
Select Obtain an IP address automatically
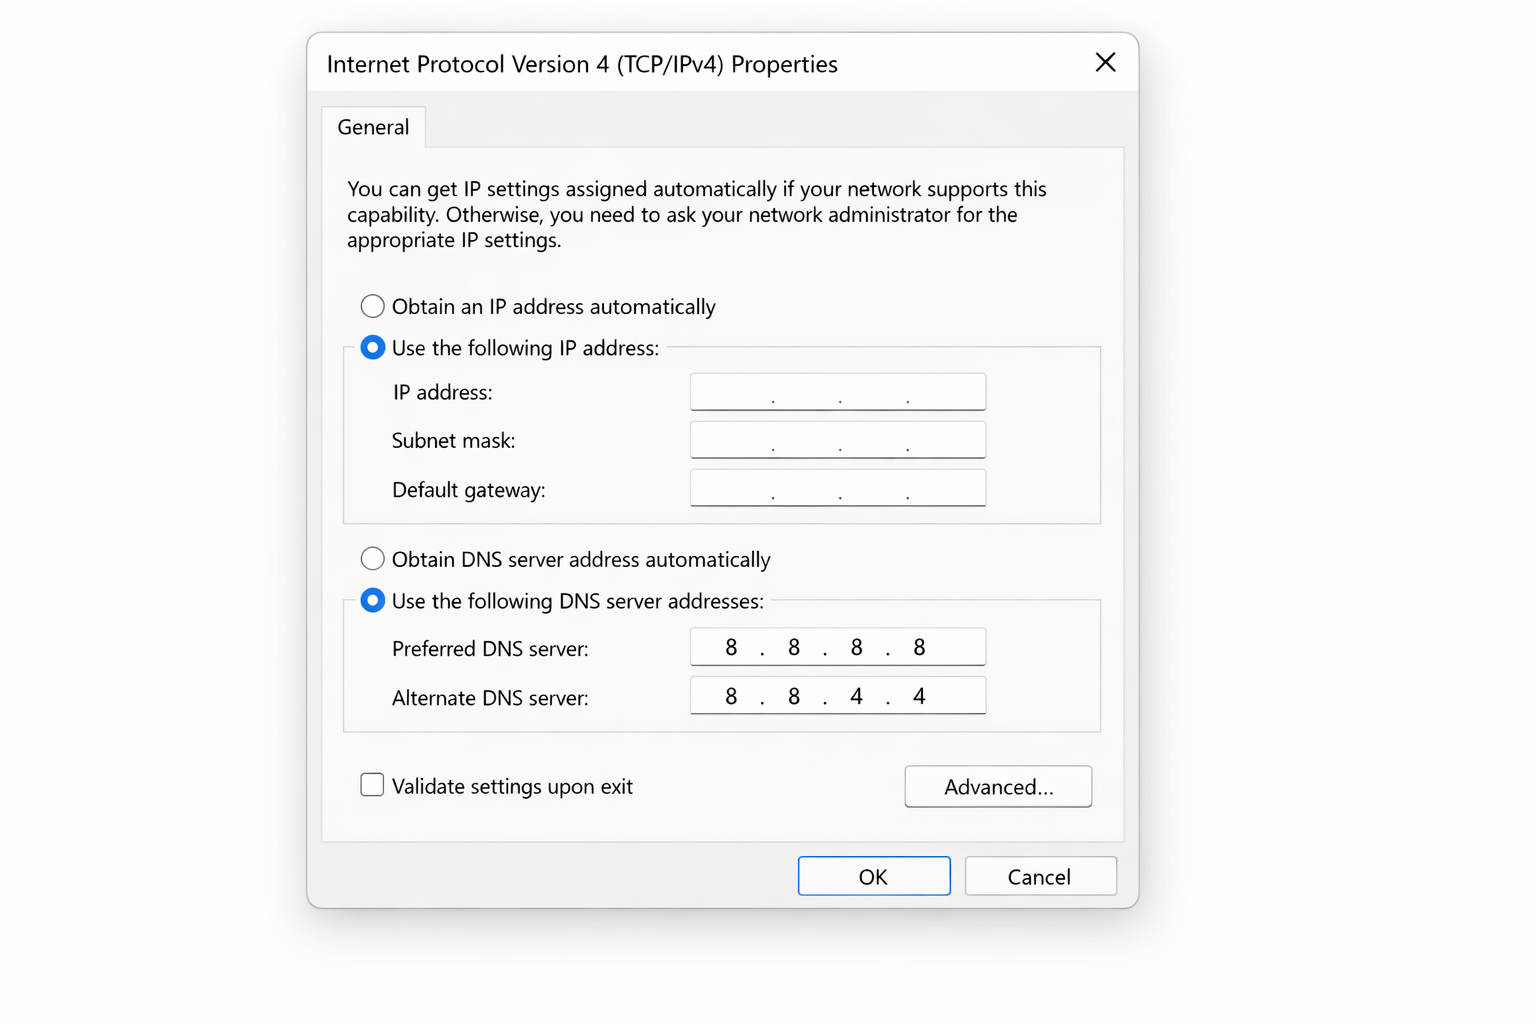tap(372, 306)
